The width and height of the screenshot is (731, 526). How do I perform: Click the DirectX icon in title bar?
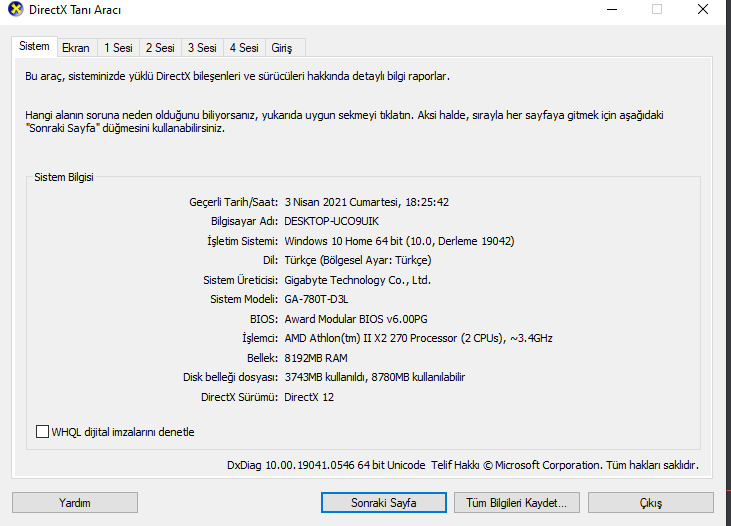click(15, 9)
